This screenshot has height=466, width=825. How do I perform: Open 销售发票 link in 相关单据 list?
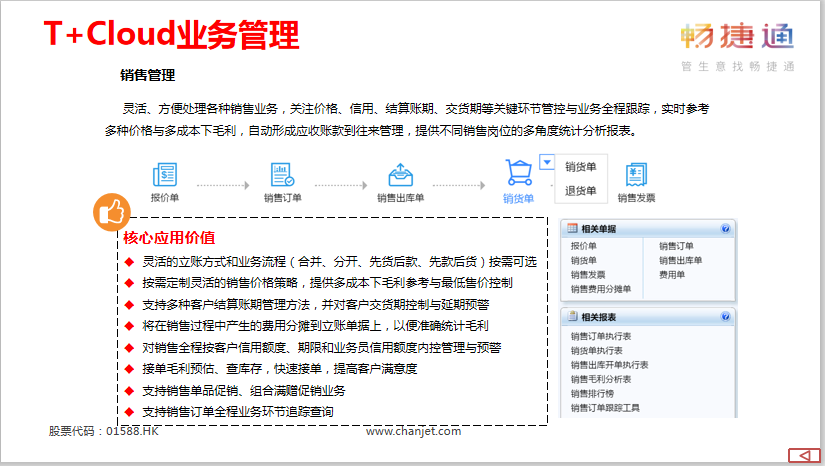[588, 275]
